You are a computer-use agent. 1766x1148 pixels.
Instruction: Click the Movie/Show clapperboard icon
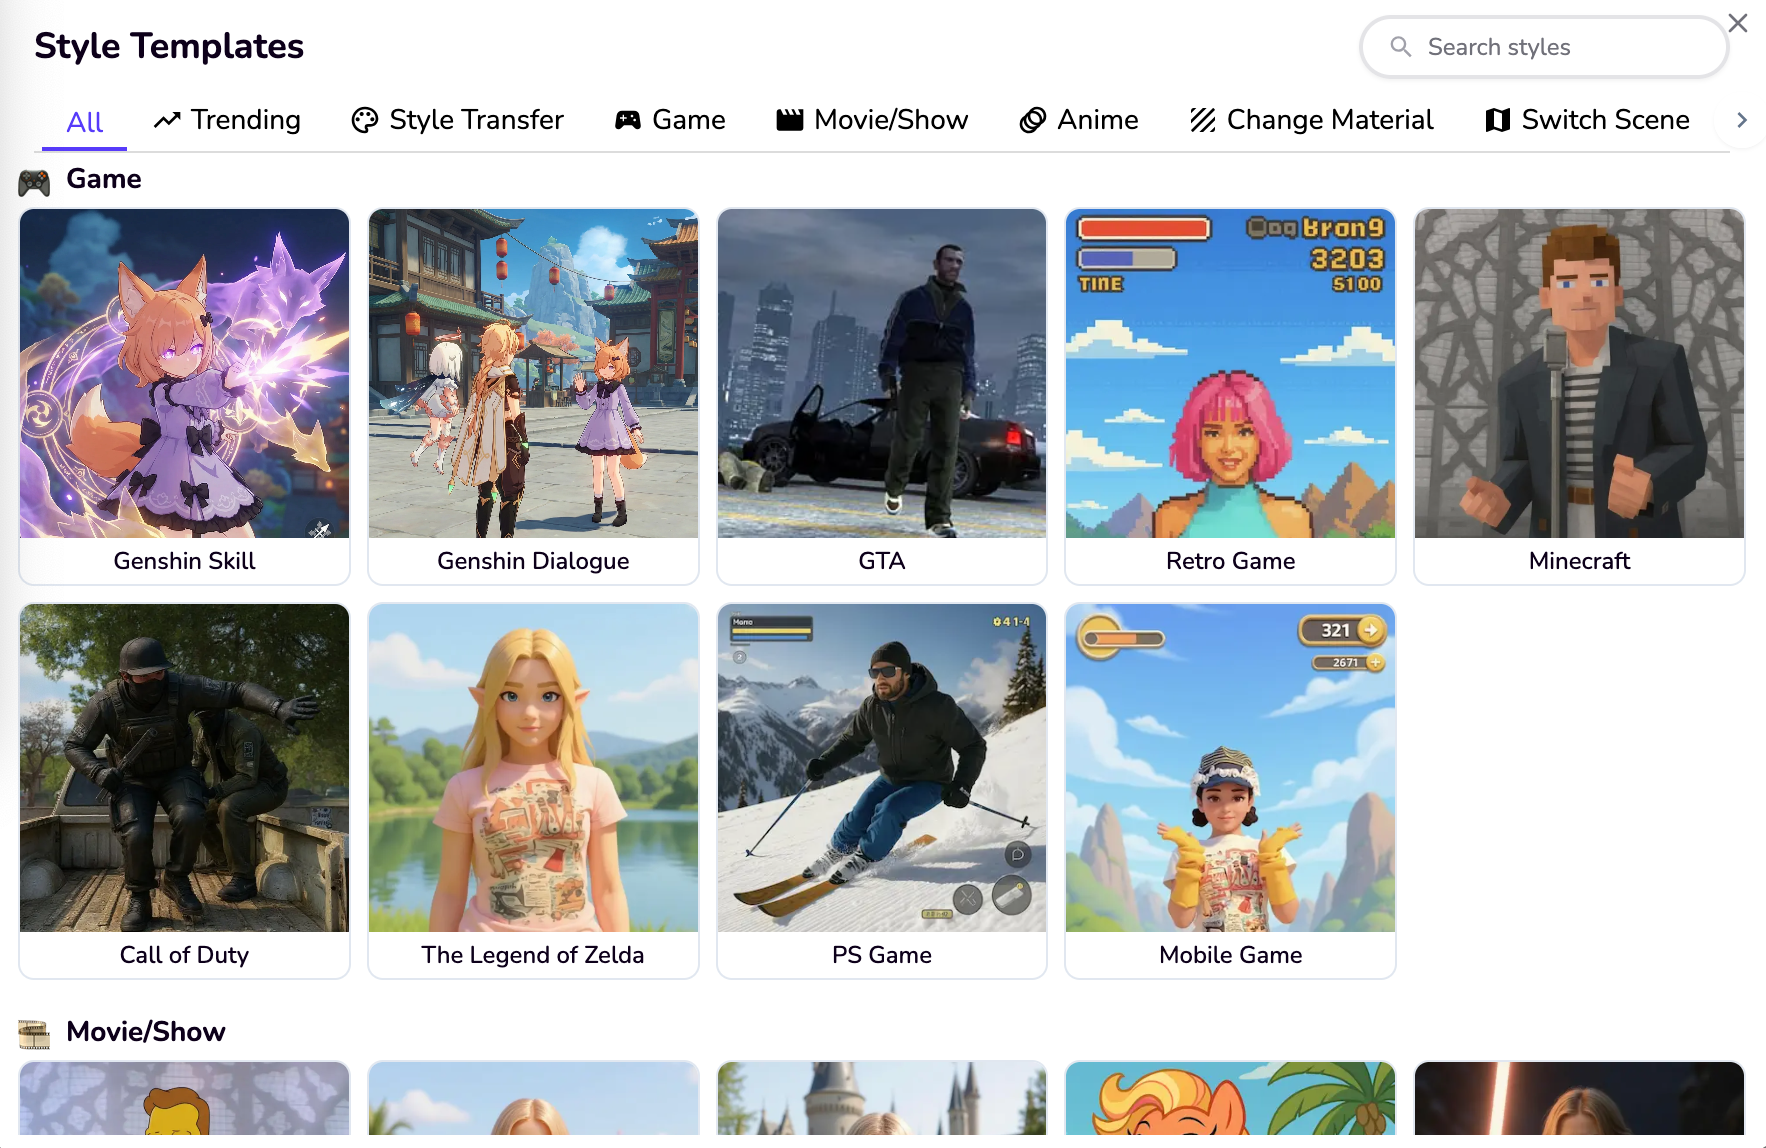[790, 120]
